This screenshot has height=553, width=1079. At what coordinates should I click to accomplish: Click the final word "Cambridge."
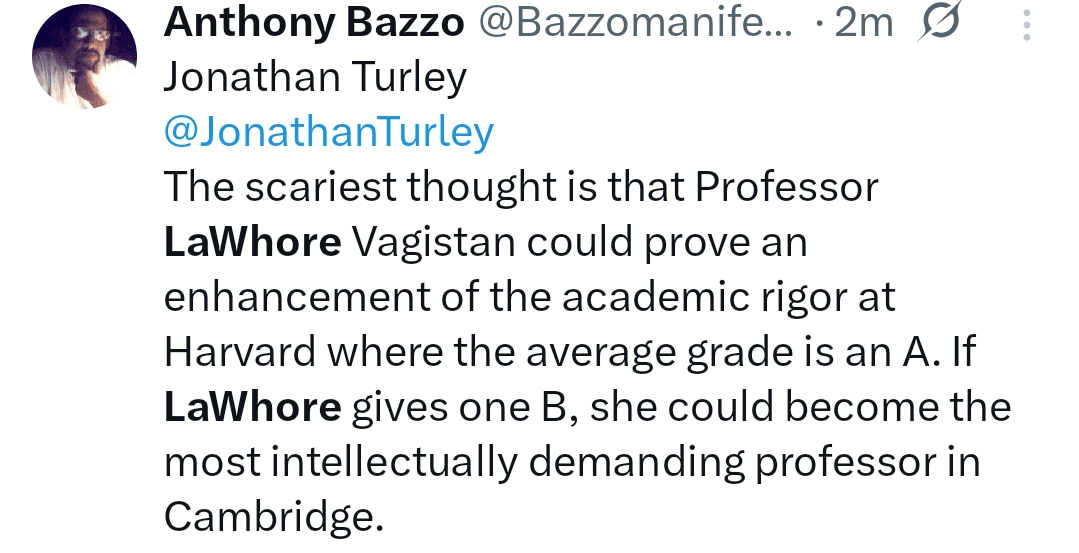pyautogui.click(x=274, y=517)
